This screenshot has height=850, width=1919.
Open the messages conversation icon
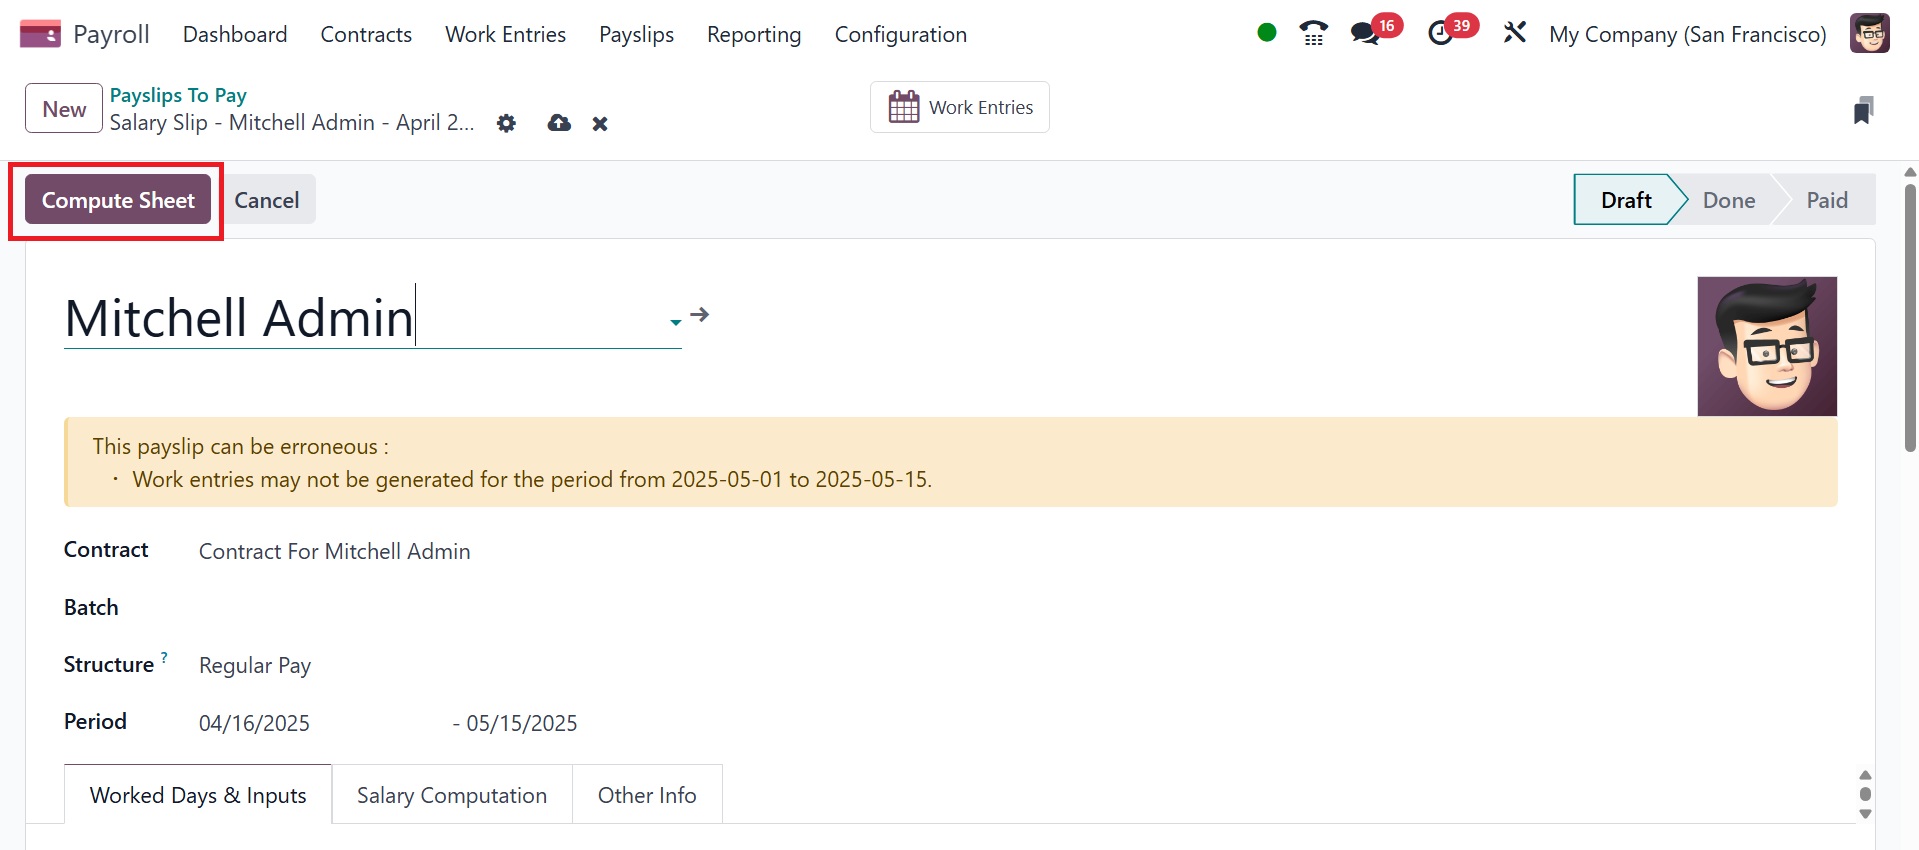coord(1365,34)
